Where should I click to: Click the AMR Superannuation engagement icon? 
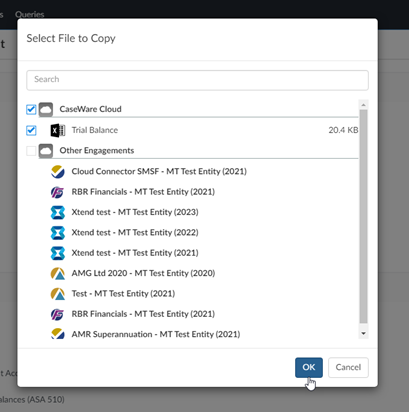tap(58, 334)
